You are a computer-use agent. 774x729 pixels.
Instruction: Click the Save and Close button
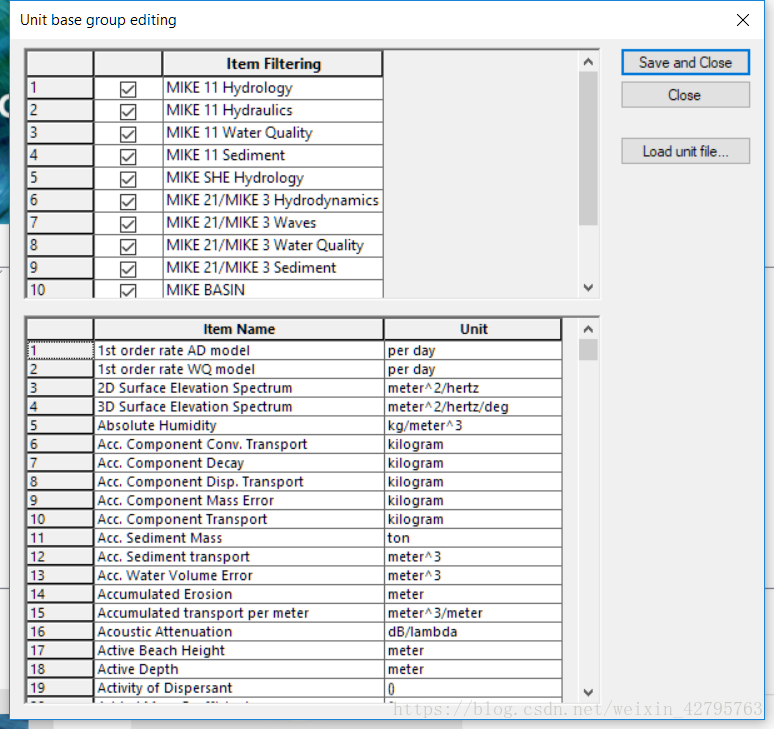[685, 63]
